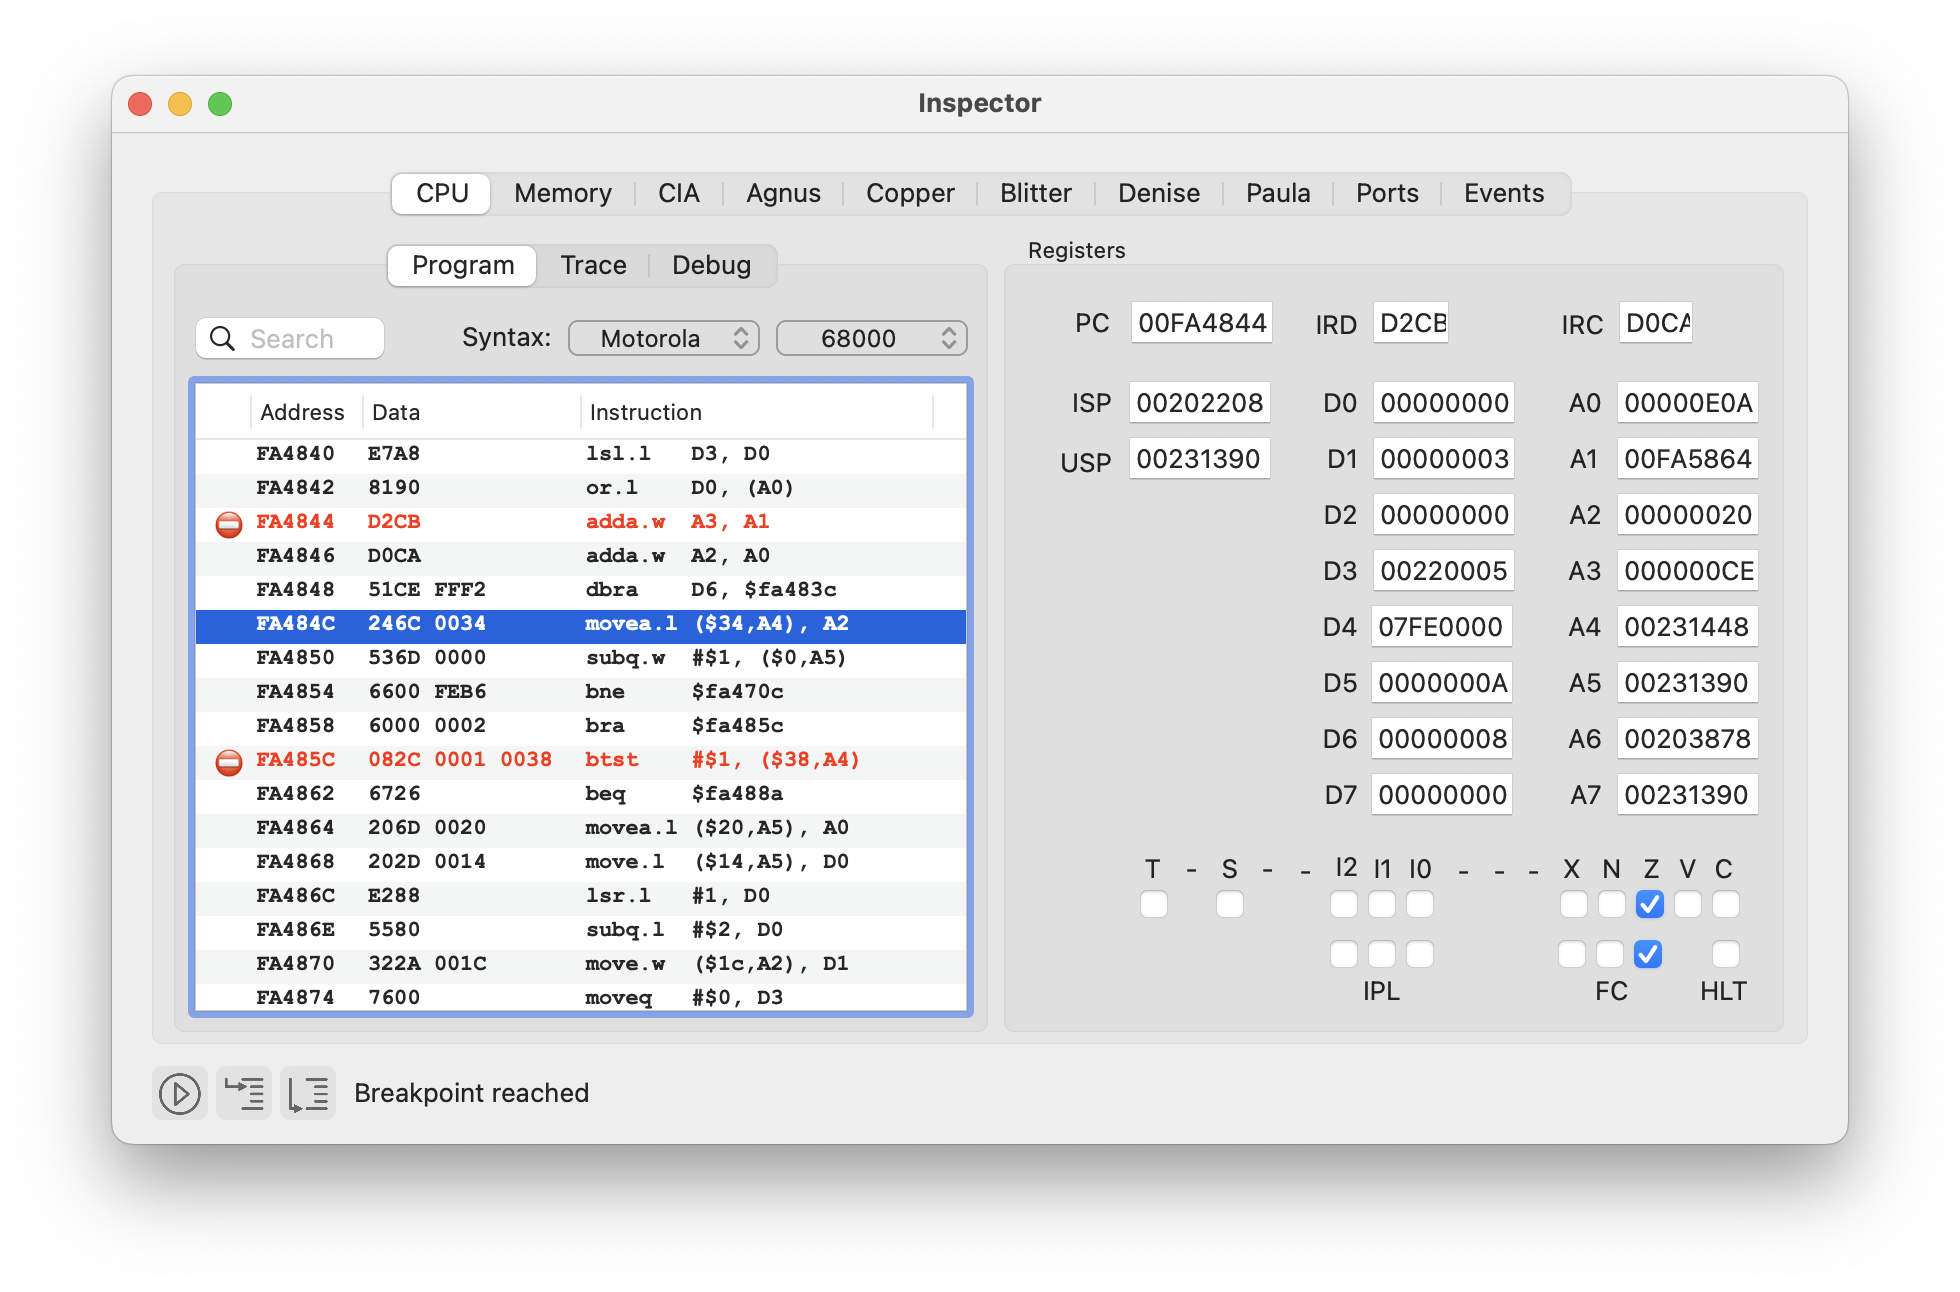Switch to the Debug view tab
This screenshot has height=1292, width=1960.
point(712,265)
